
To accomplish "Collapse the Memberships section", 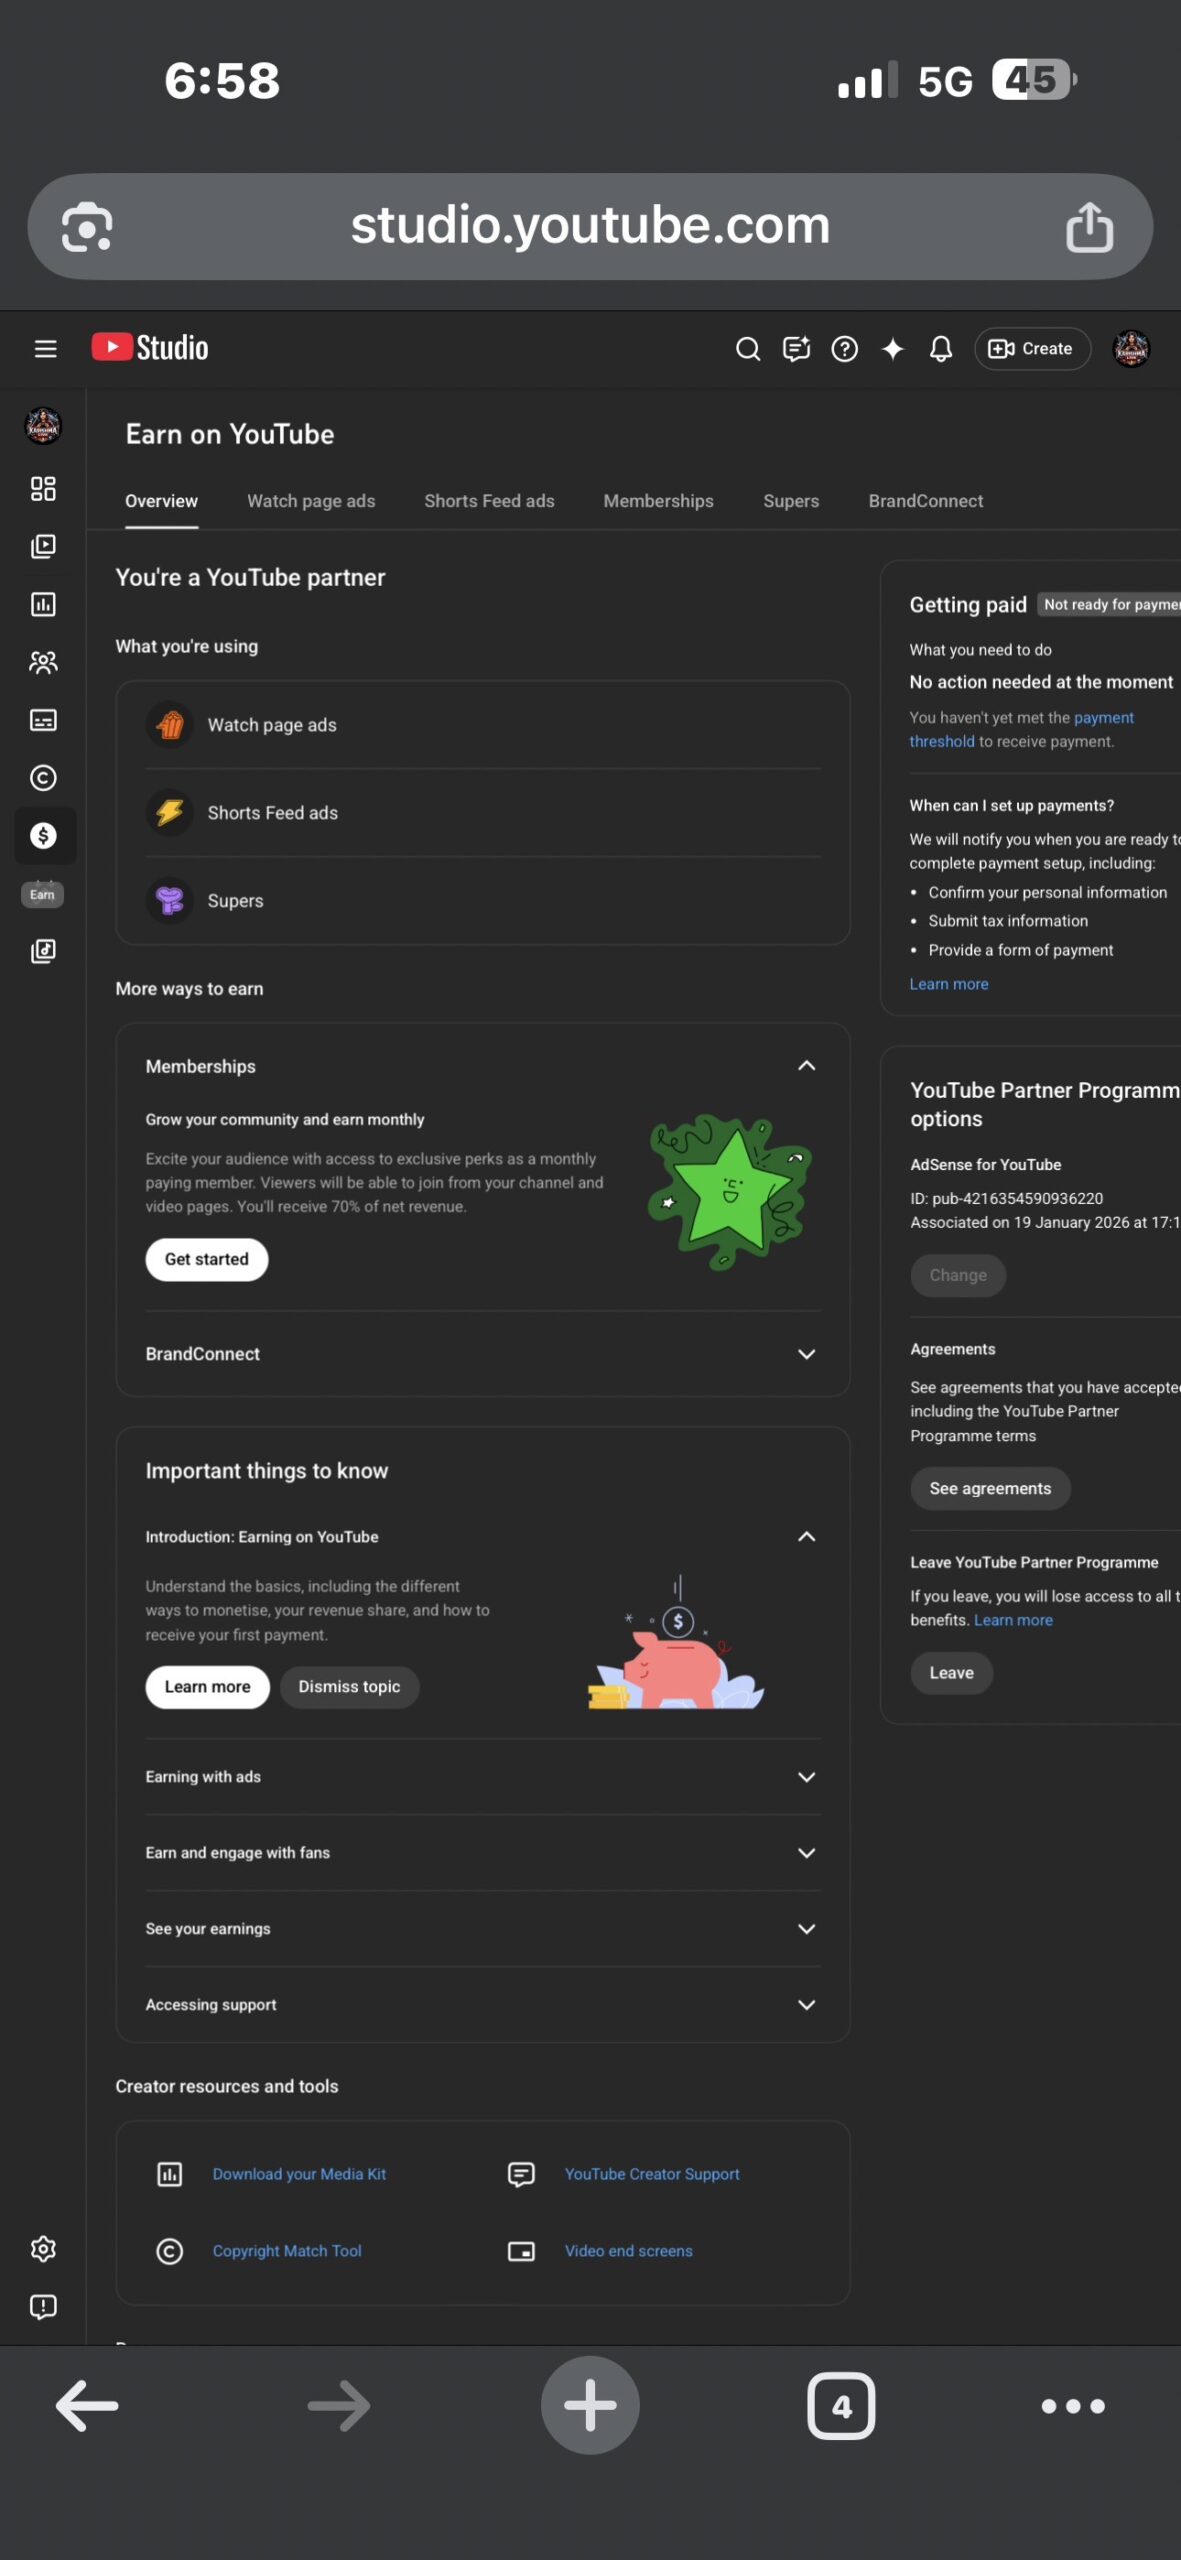I will pyautogui.click(x=806, y=1066).
